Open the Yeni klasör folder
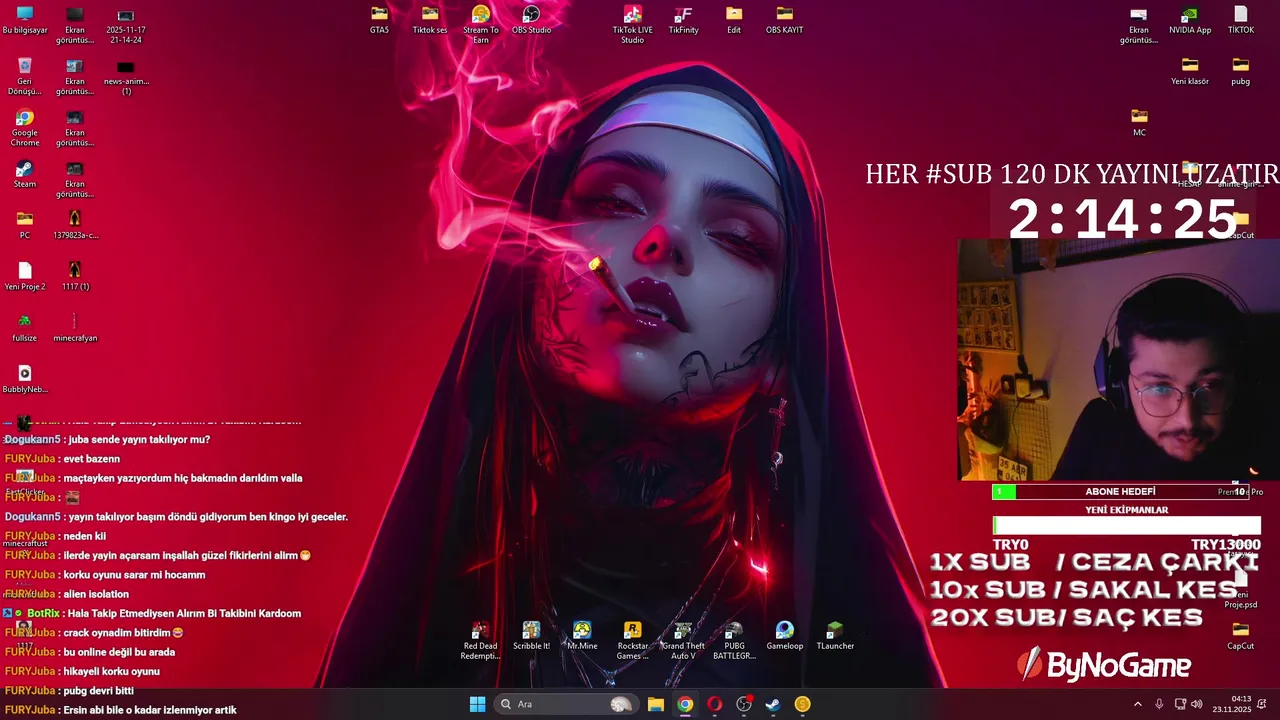The image size is (1280, 720). click(1190, 71)
